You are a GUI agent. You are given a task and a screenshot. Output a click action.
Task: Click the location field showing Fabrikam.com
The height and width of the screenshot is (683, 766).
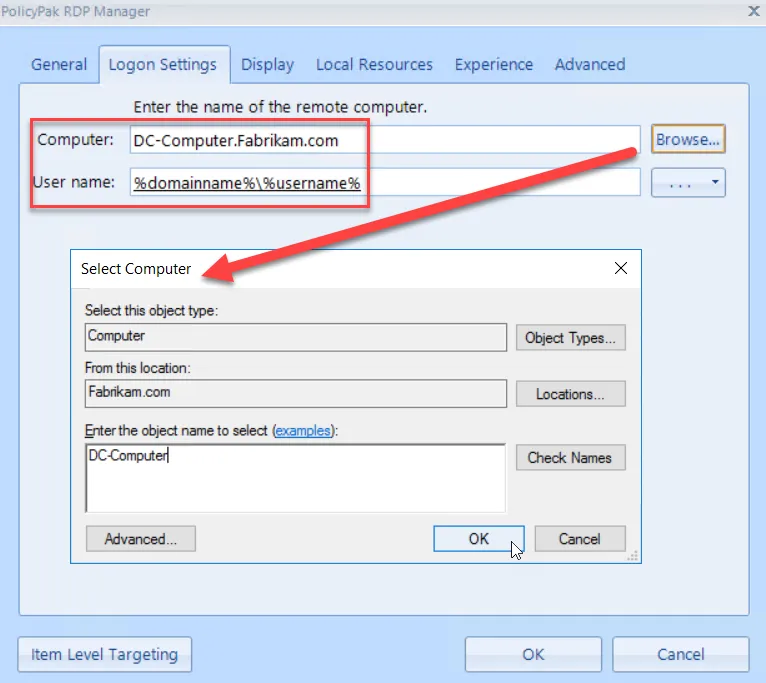(296, 393)
